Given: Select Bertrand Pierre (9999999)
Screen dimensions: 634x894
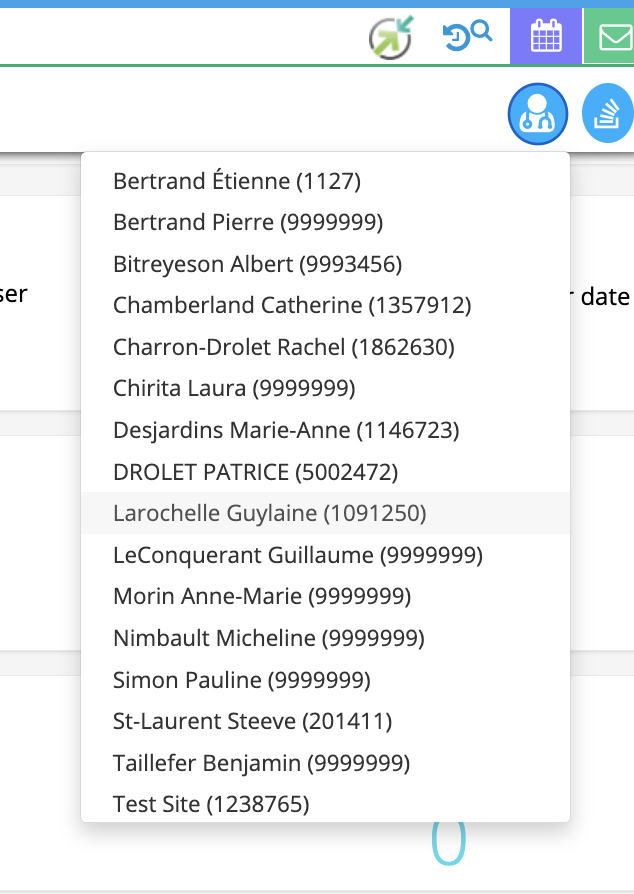Looking at the screenshot, I should (326, 222).
